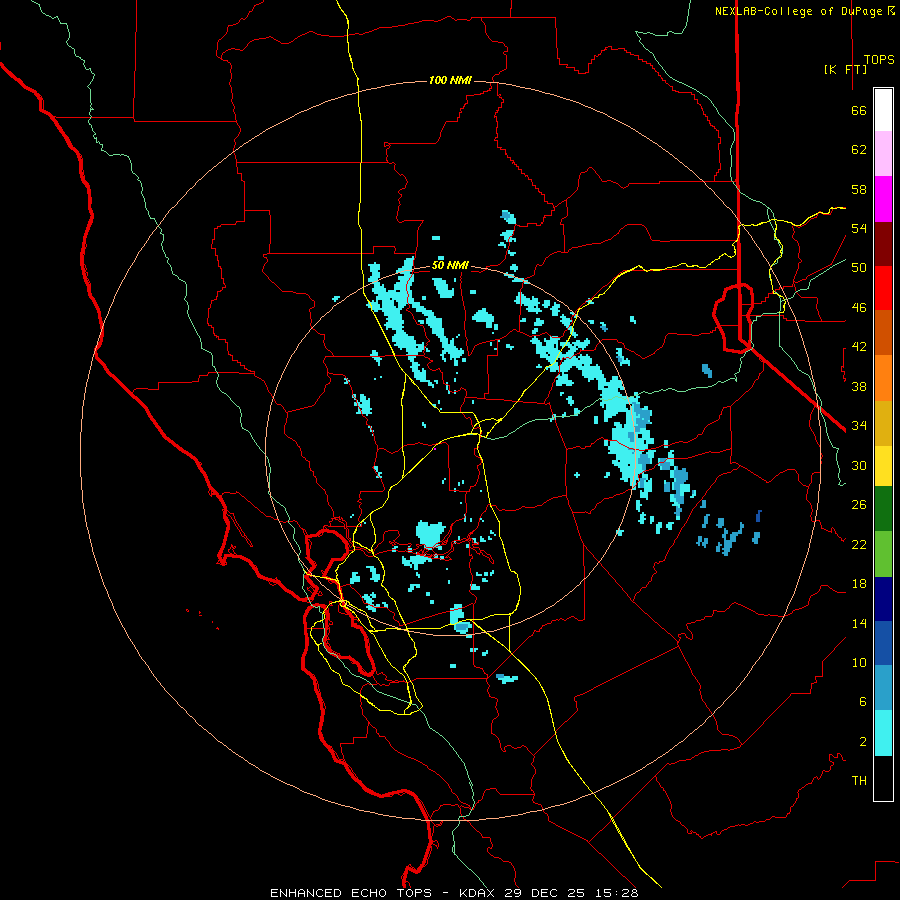The height and width of the screenshot is (900, 900).
Task: Click the "30" legend value
Action: [x=859, y=465]
